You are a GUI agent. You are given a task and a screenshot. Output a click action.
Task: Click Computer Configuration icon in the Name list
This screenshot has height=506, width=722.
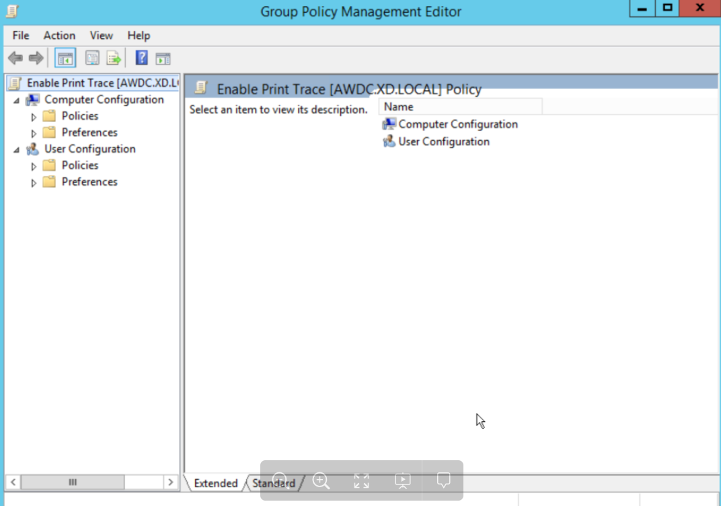coord(389,124)
